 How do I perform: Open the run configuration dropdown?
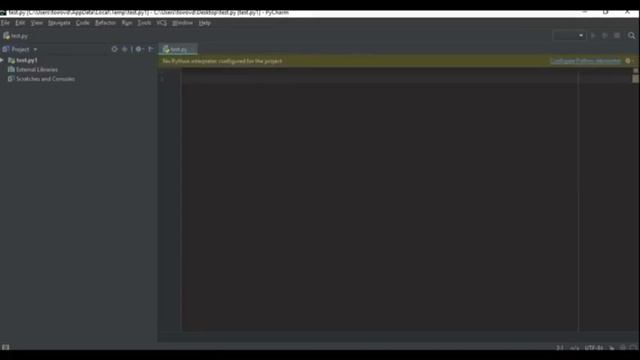click(569, 36)
